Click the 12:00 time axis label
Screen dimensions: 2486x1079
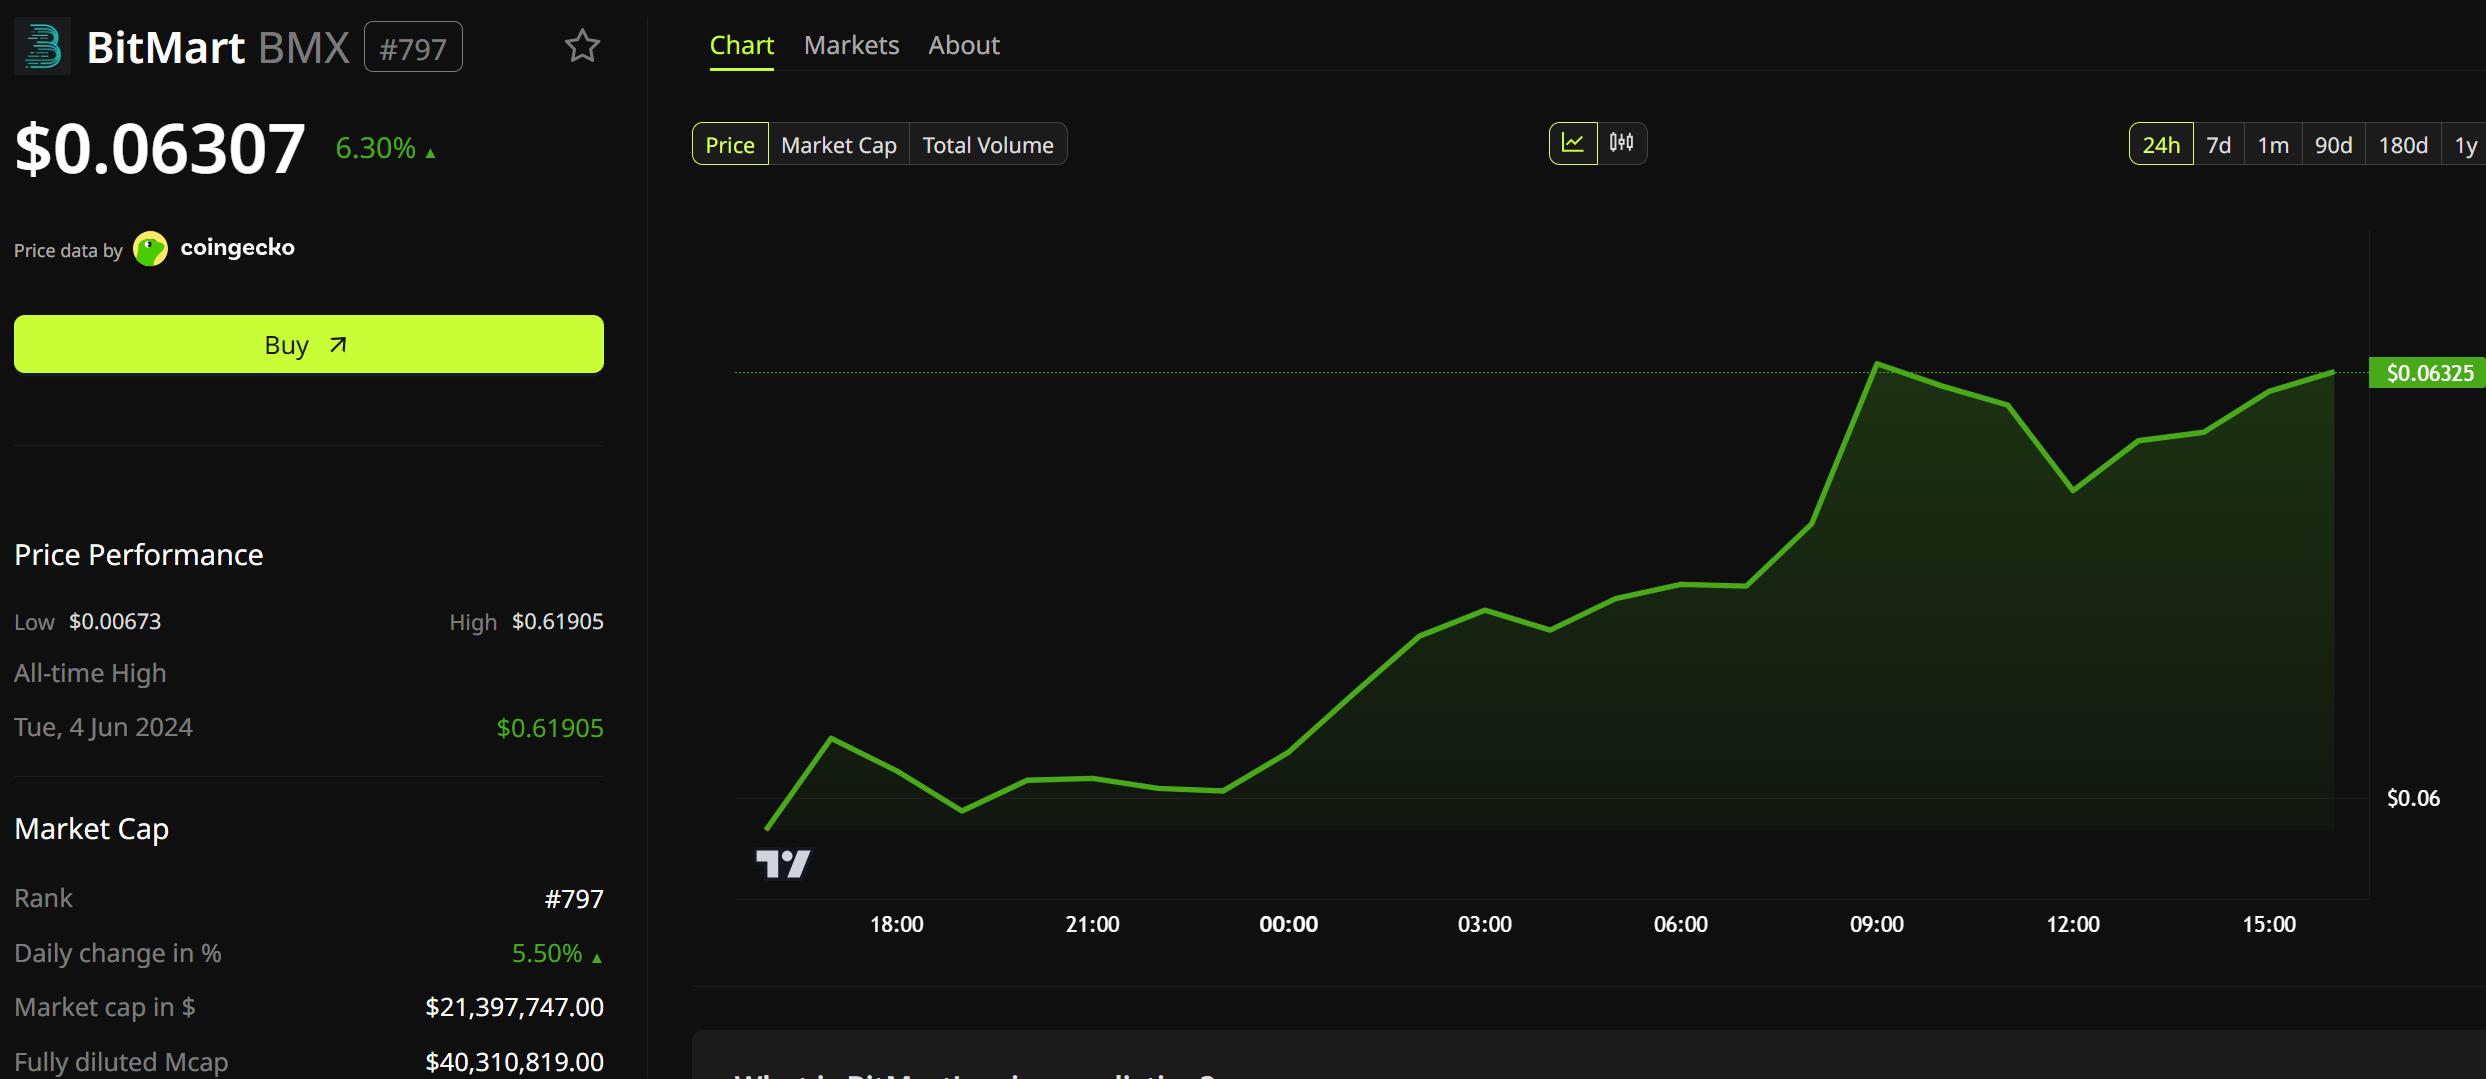point(2073,924)
